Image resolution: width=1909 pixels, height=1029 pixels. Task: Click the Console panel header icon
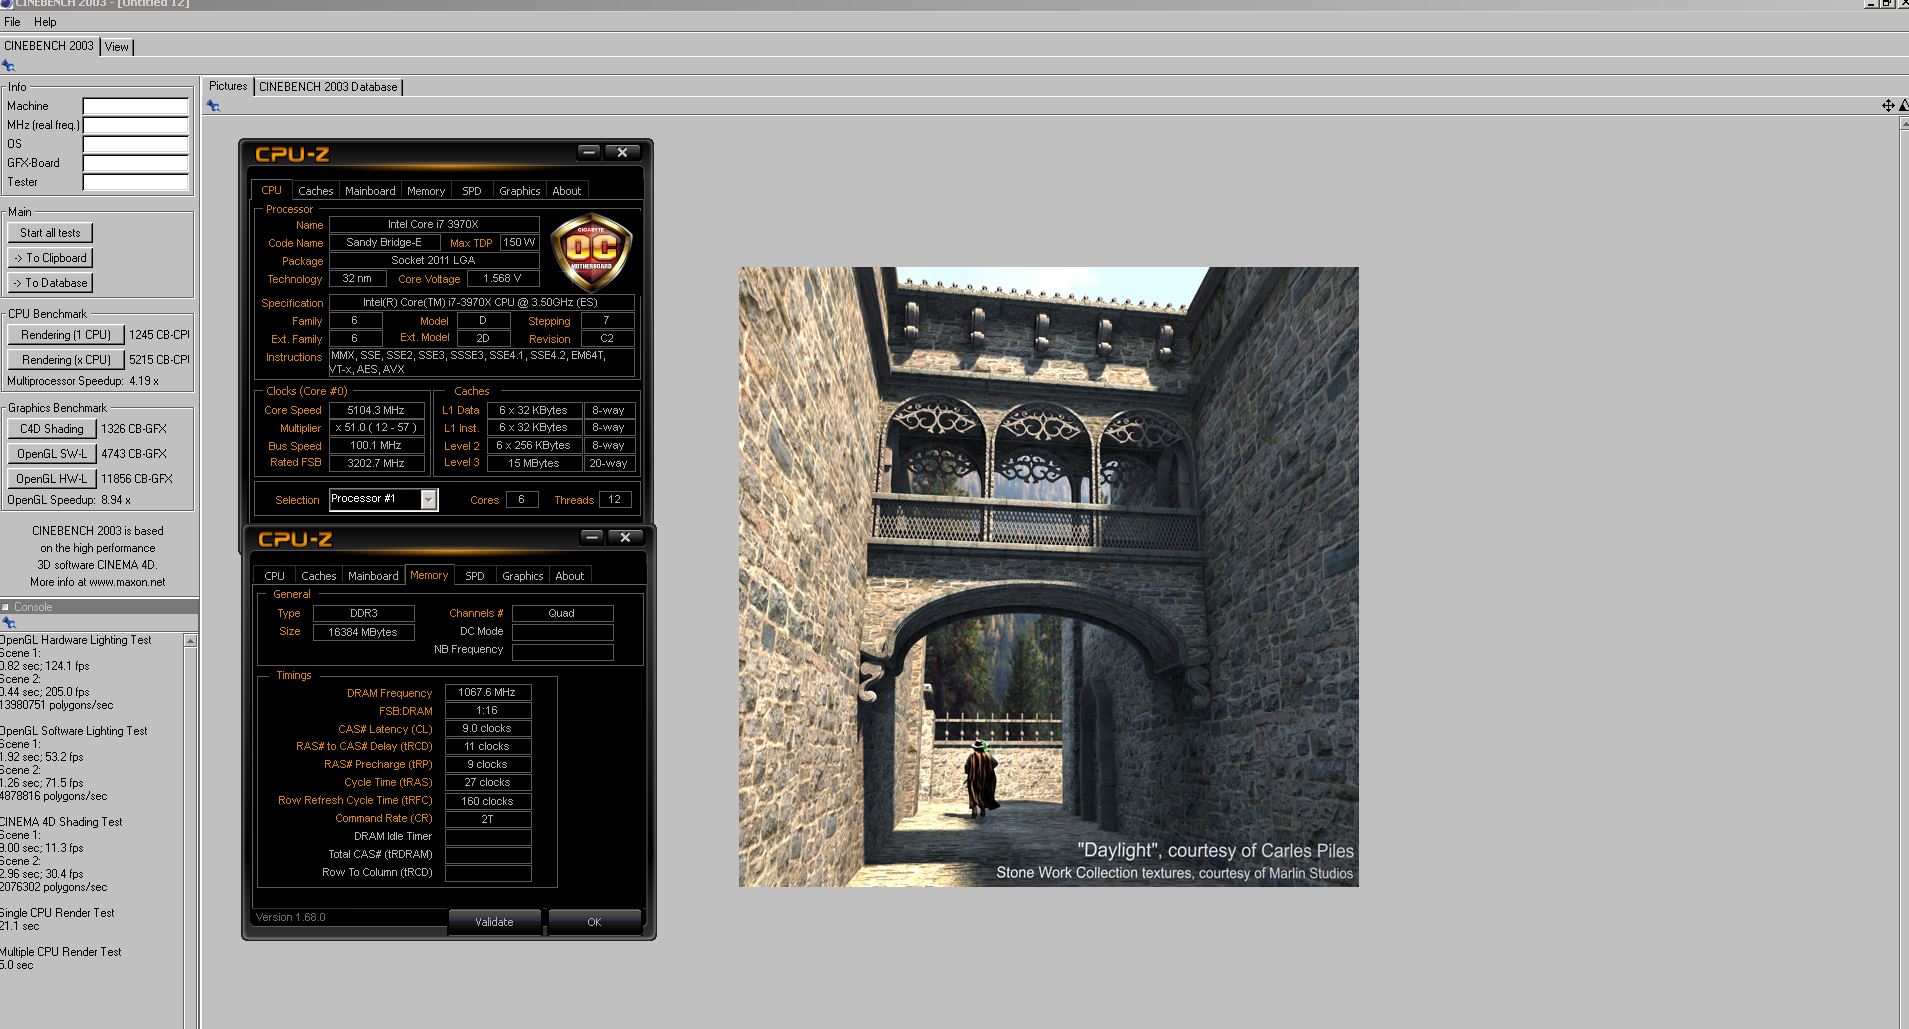click(x=5, y=607)
